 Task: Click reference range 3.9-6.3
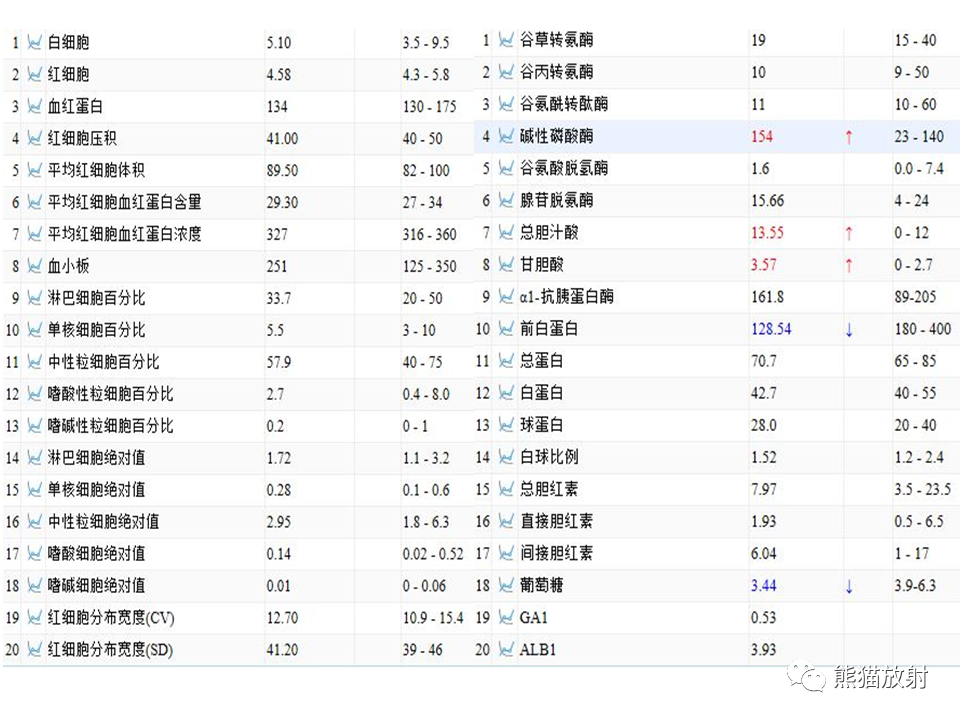915,585
